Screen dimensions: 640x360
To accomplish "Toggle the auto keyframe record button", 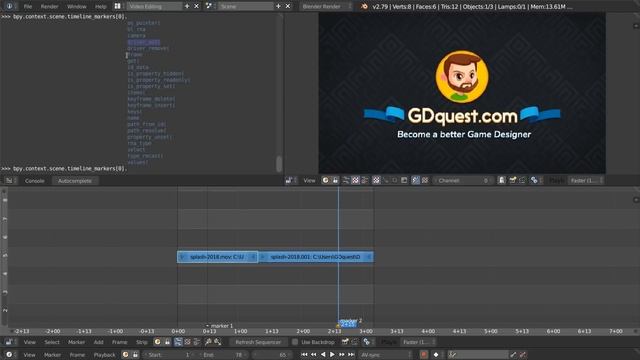I will 424,355.
